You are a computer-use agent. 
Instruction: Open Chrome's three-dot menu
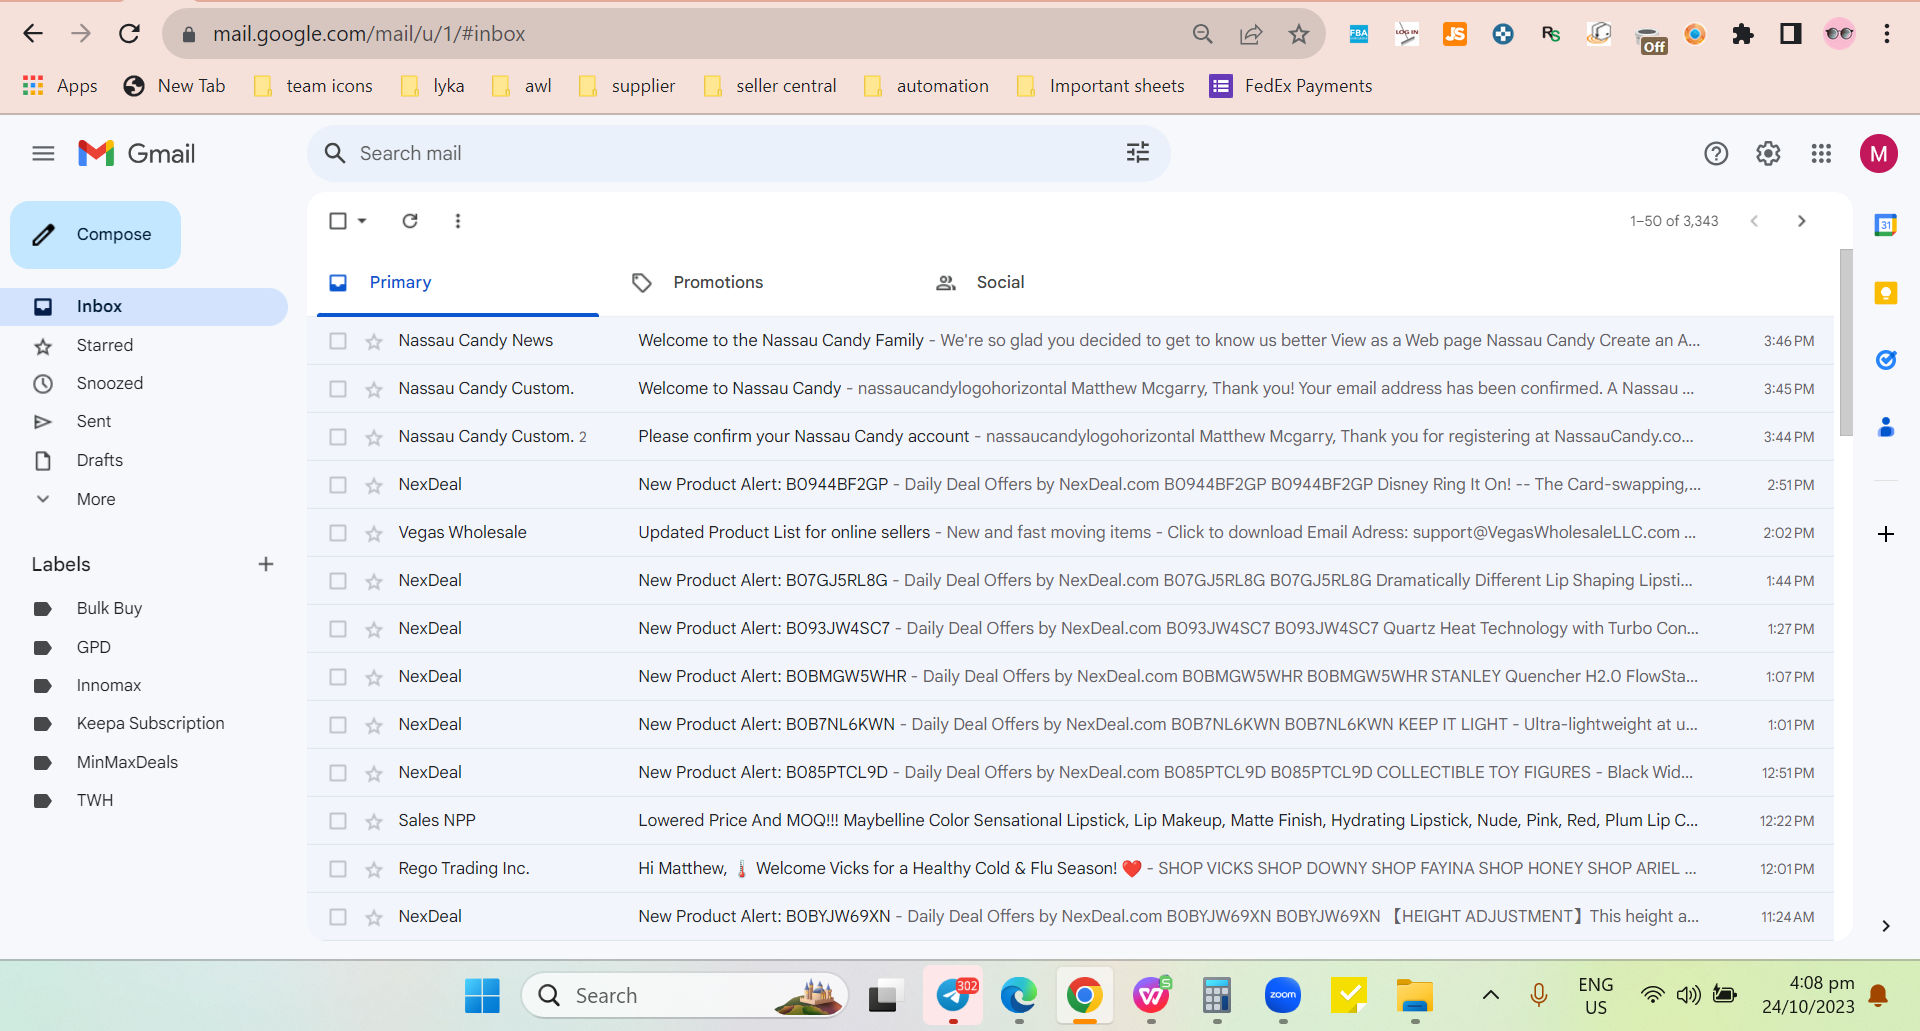coord(1887,34)
